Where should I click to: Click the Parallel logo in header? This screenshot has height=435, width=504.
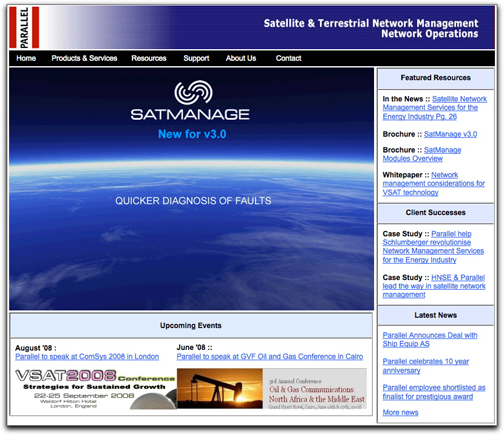tap(24, 27)
